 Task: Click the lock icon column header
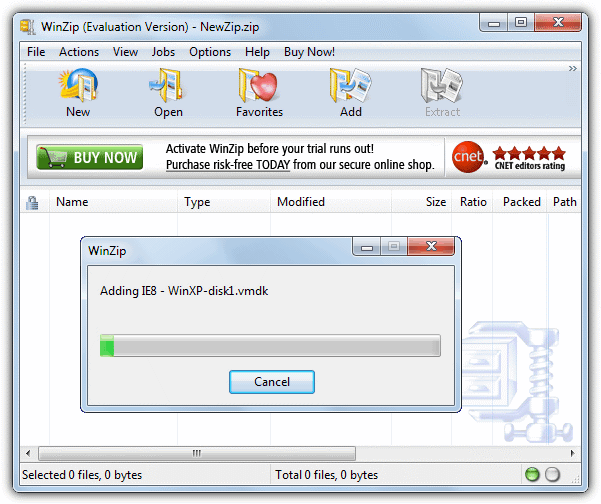(x=32, y=202)
